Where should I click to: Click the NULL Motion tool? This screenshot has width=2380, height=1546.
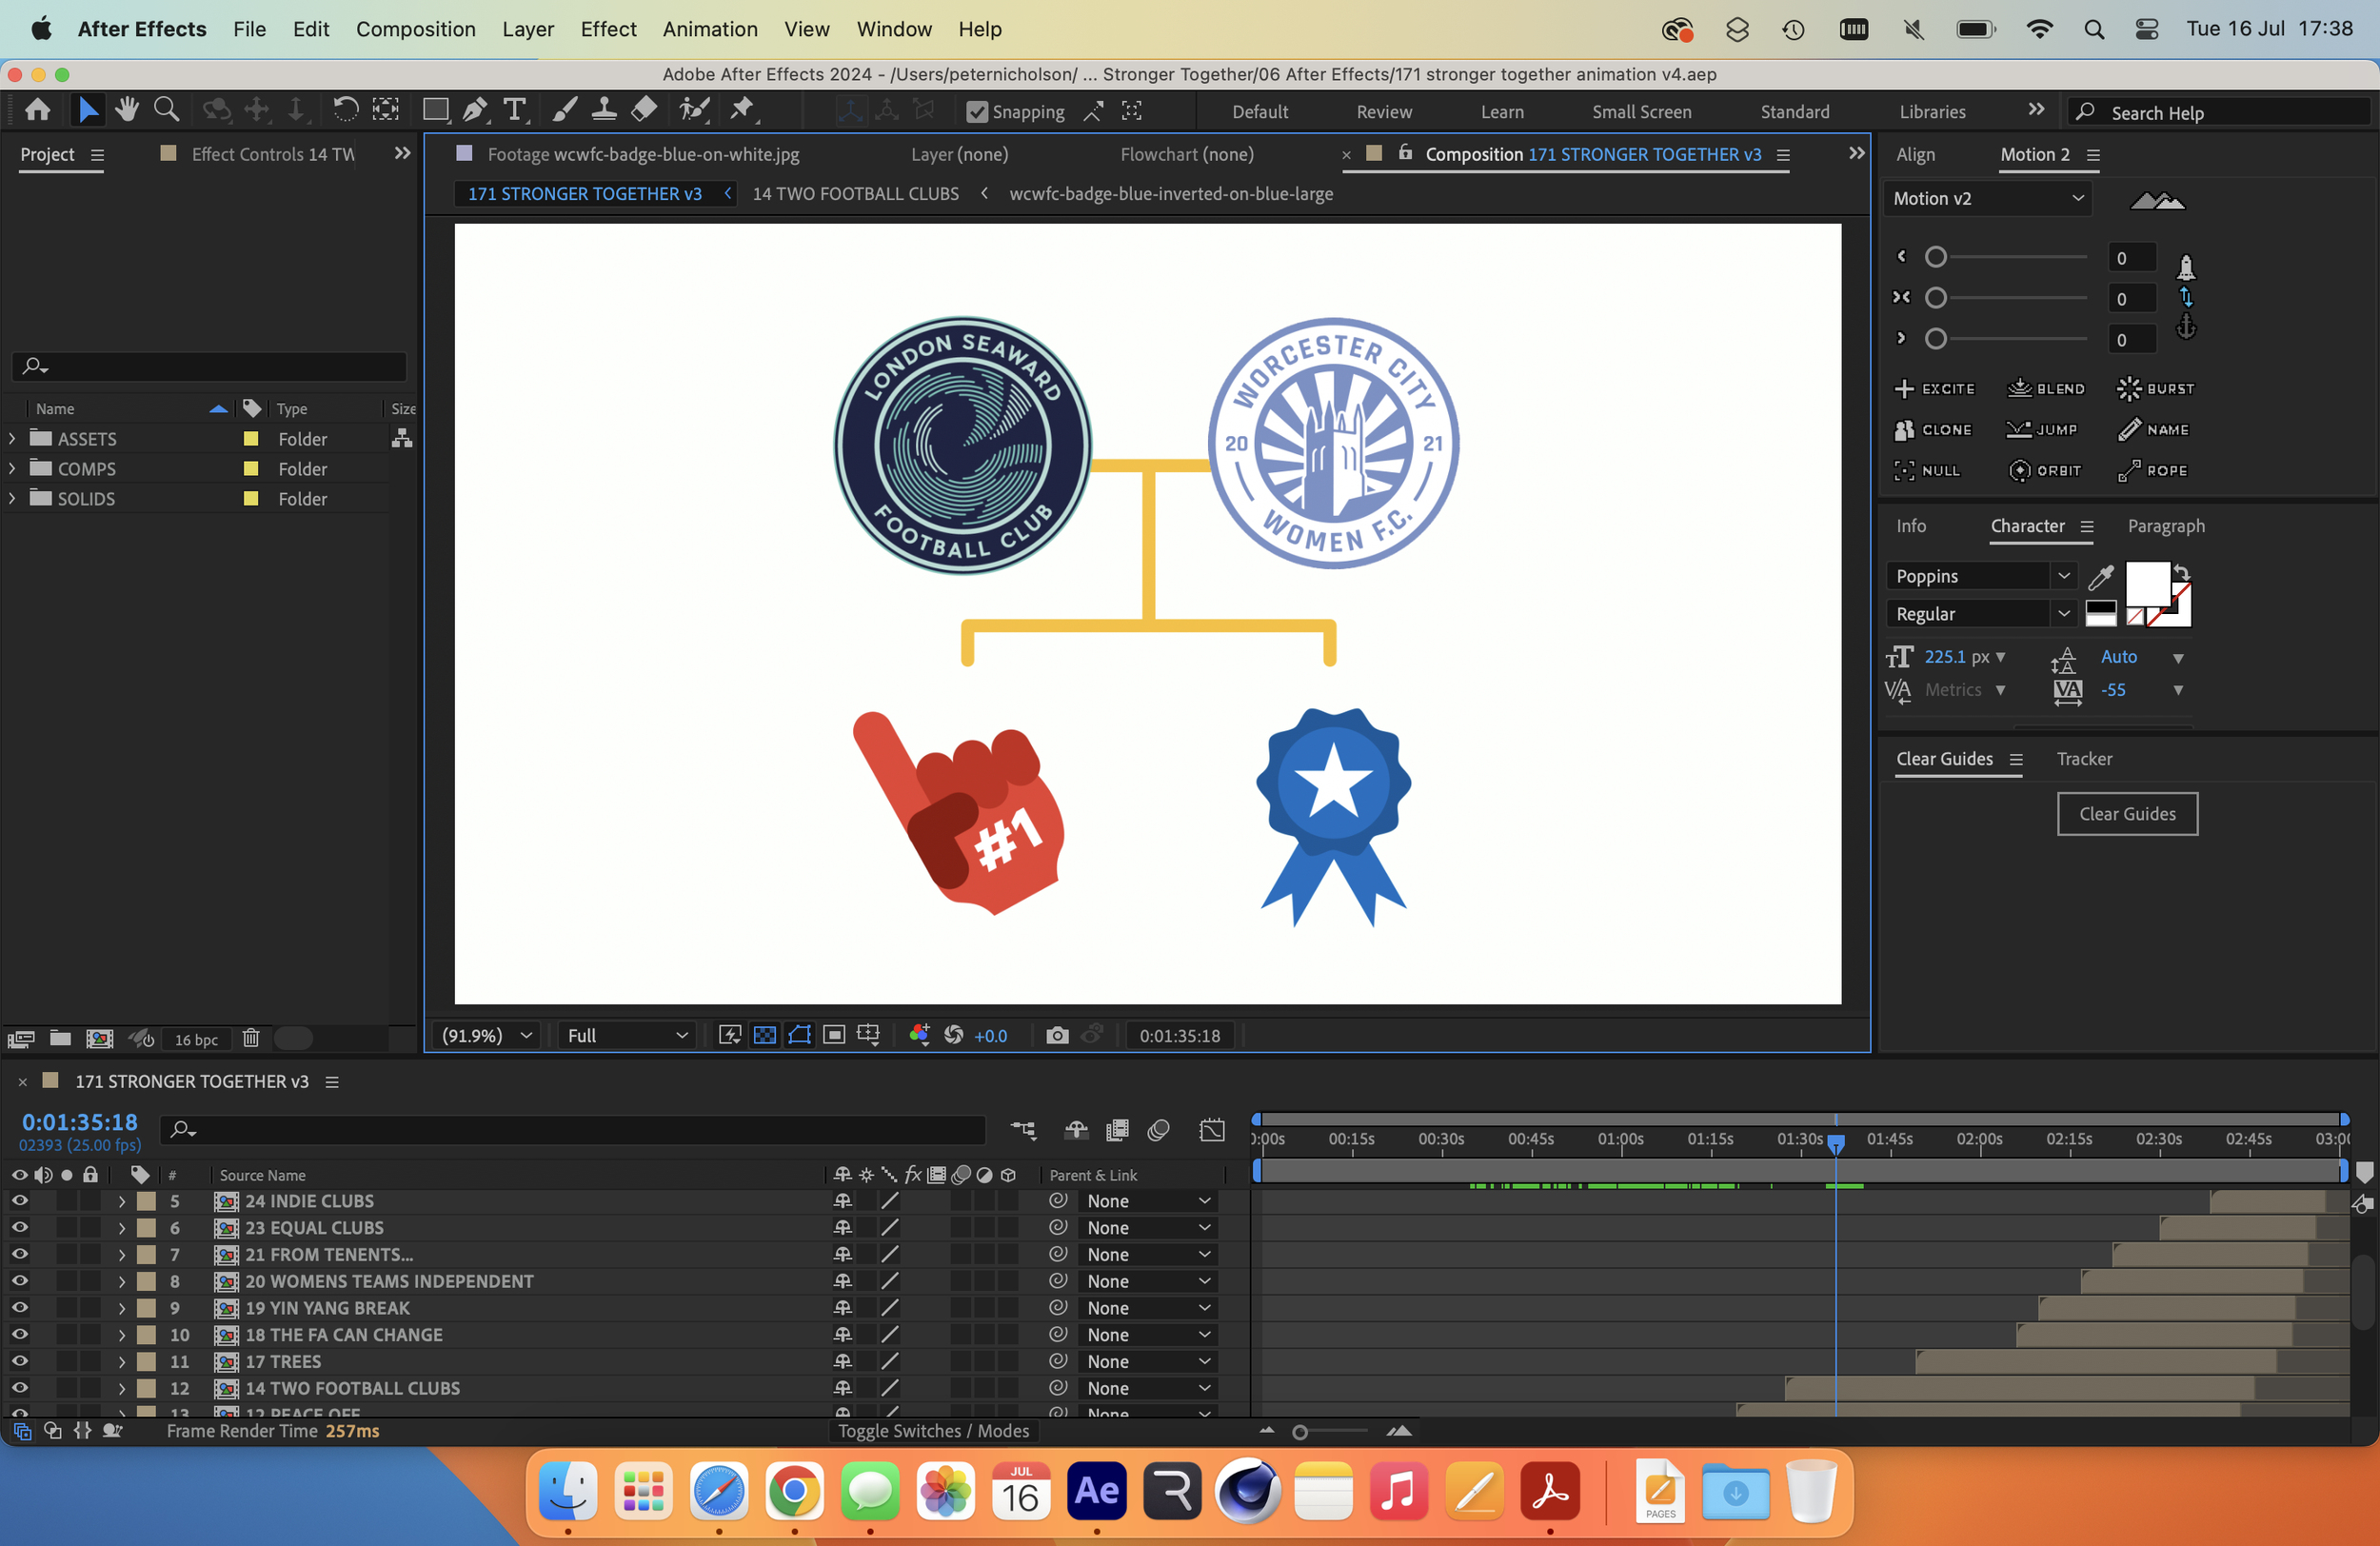coord(1927,471)
